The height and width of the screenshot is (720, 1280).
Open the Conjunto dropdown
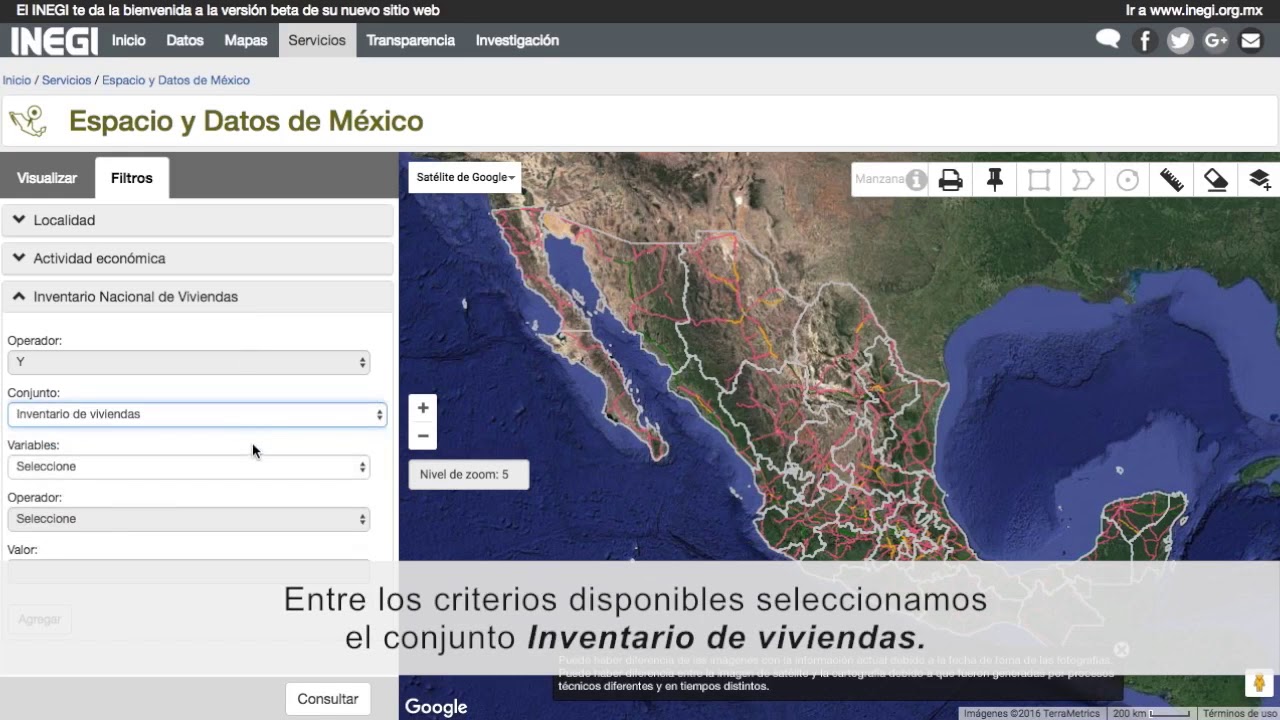tap(197, 414)
